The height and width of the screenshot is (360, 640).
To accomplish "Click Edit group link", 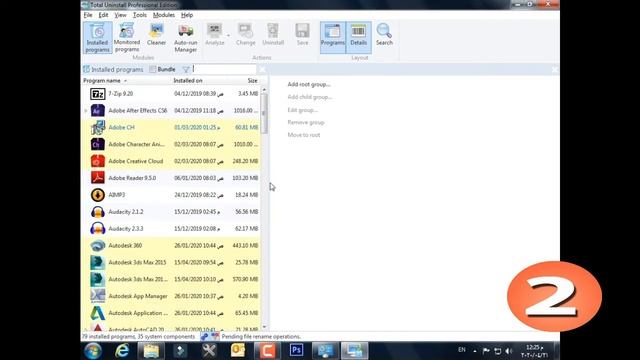I will tap(302, 110).
